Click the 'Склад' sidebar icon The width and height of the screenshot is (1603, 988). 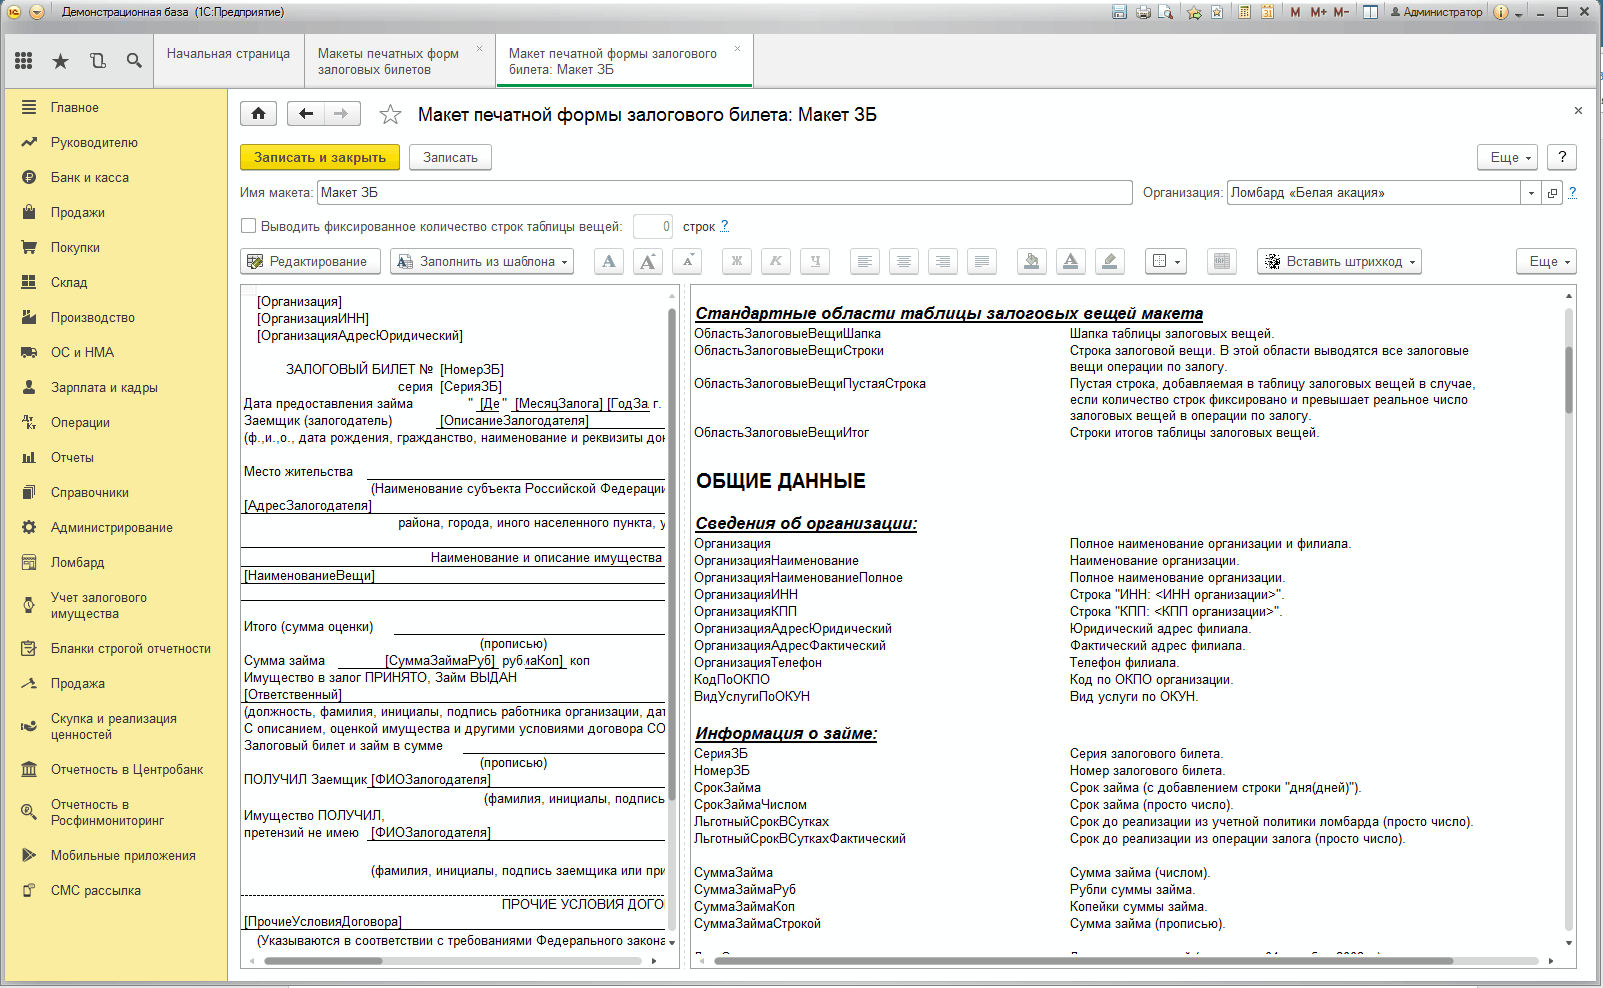tap(29, 282)
